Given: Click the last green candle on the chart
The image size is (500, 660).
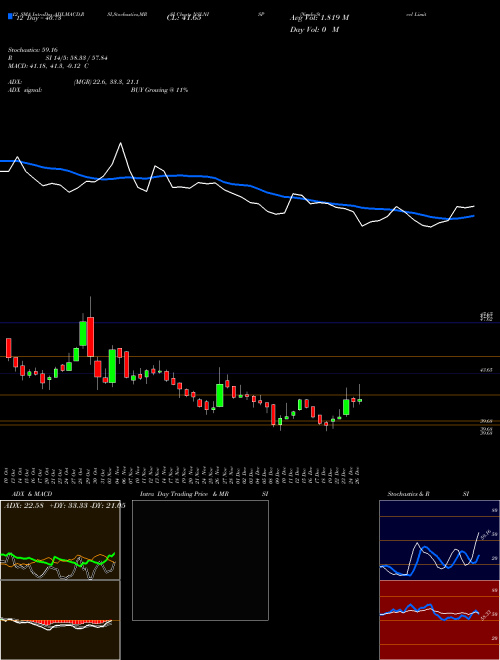Looking at the screenshot, I should point(360,400).
